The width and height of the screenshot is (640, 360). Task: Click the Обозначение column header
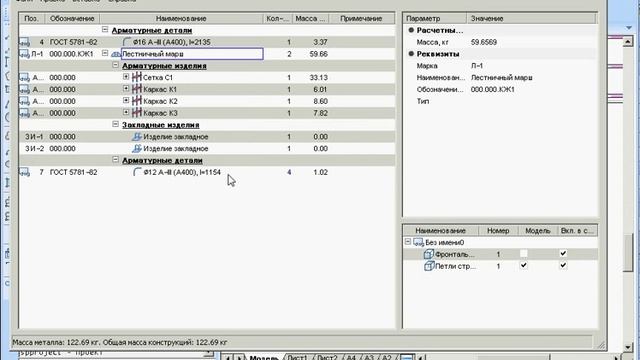72,18
